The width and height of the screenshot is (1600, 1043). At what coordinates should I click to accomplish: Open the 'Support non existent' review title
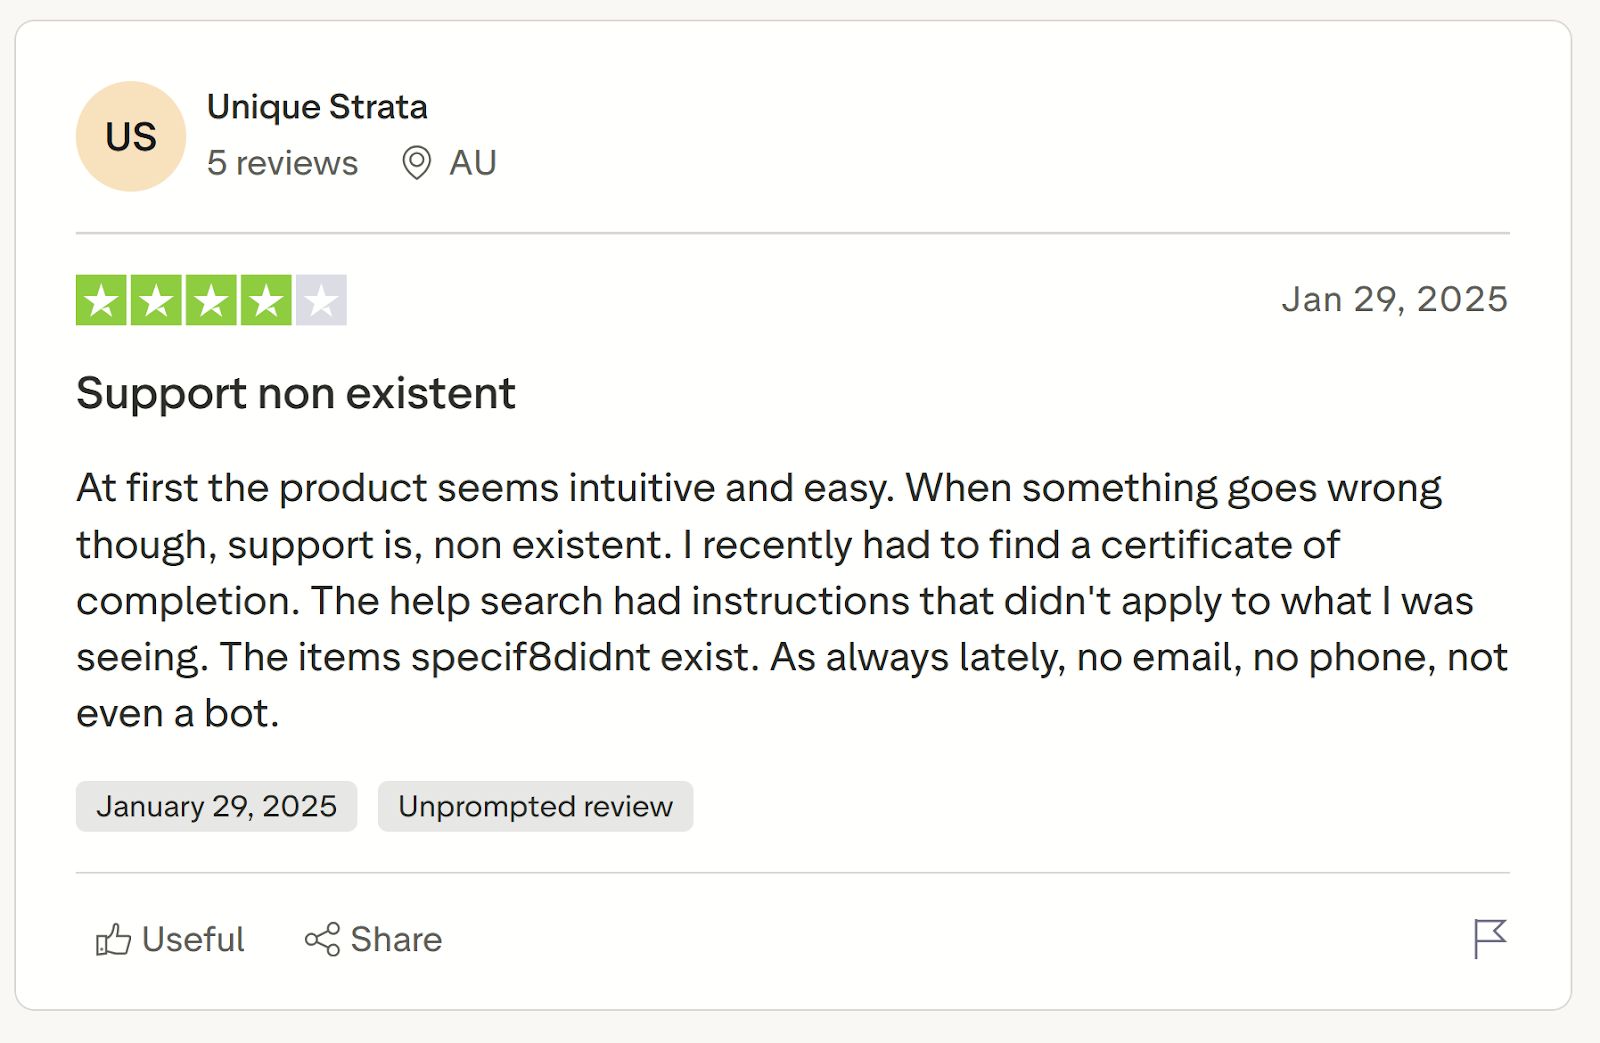pyautogui.click(x=296, y=393)
